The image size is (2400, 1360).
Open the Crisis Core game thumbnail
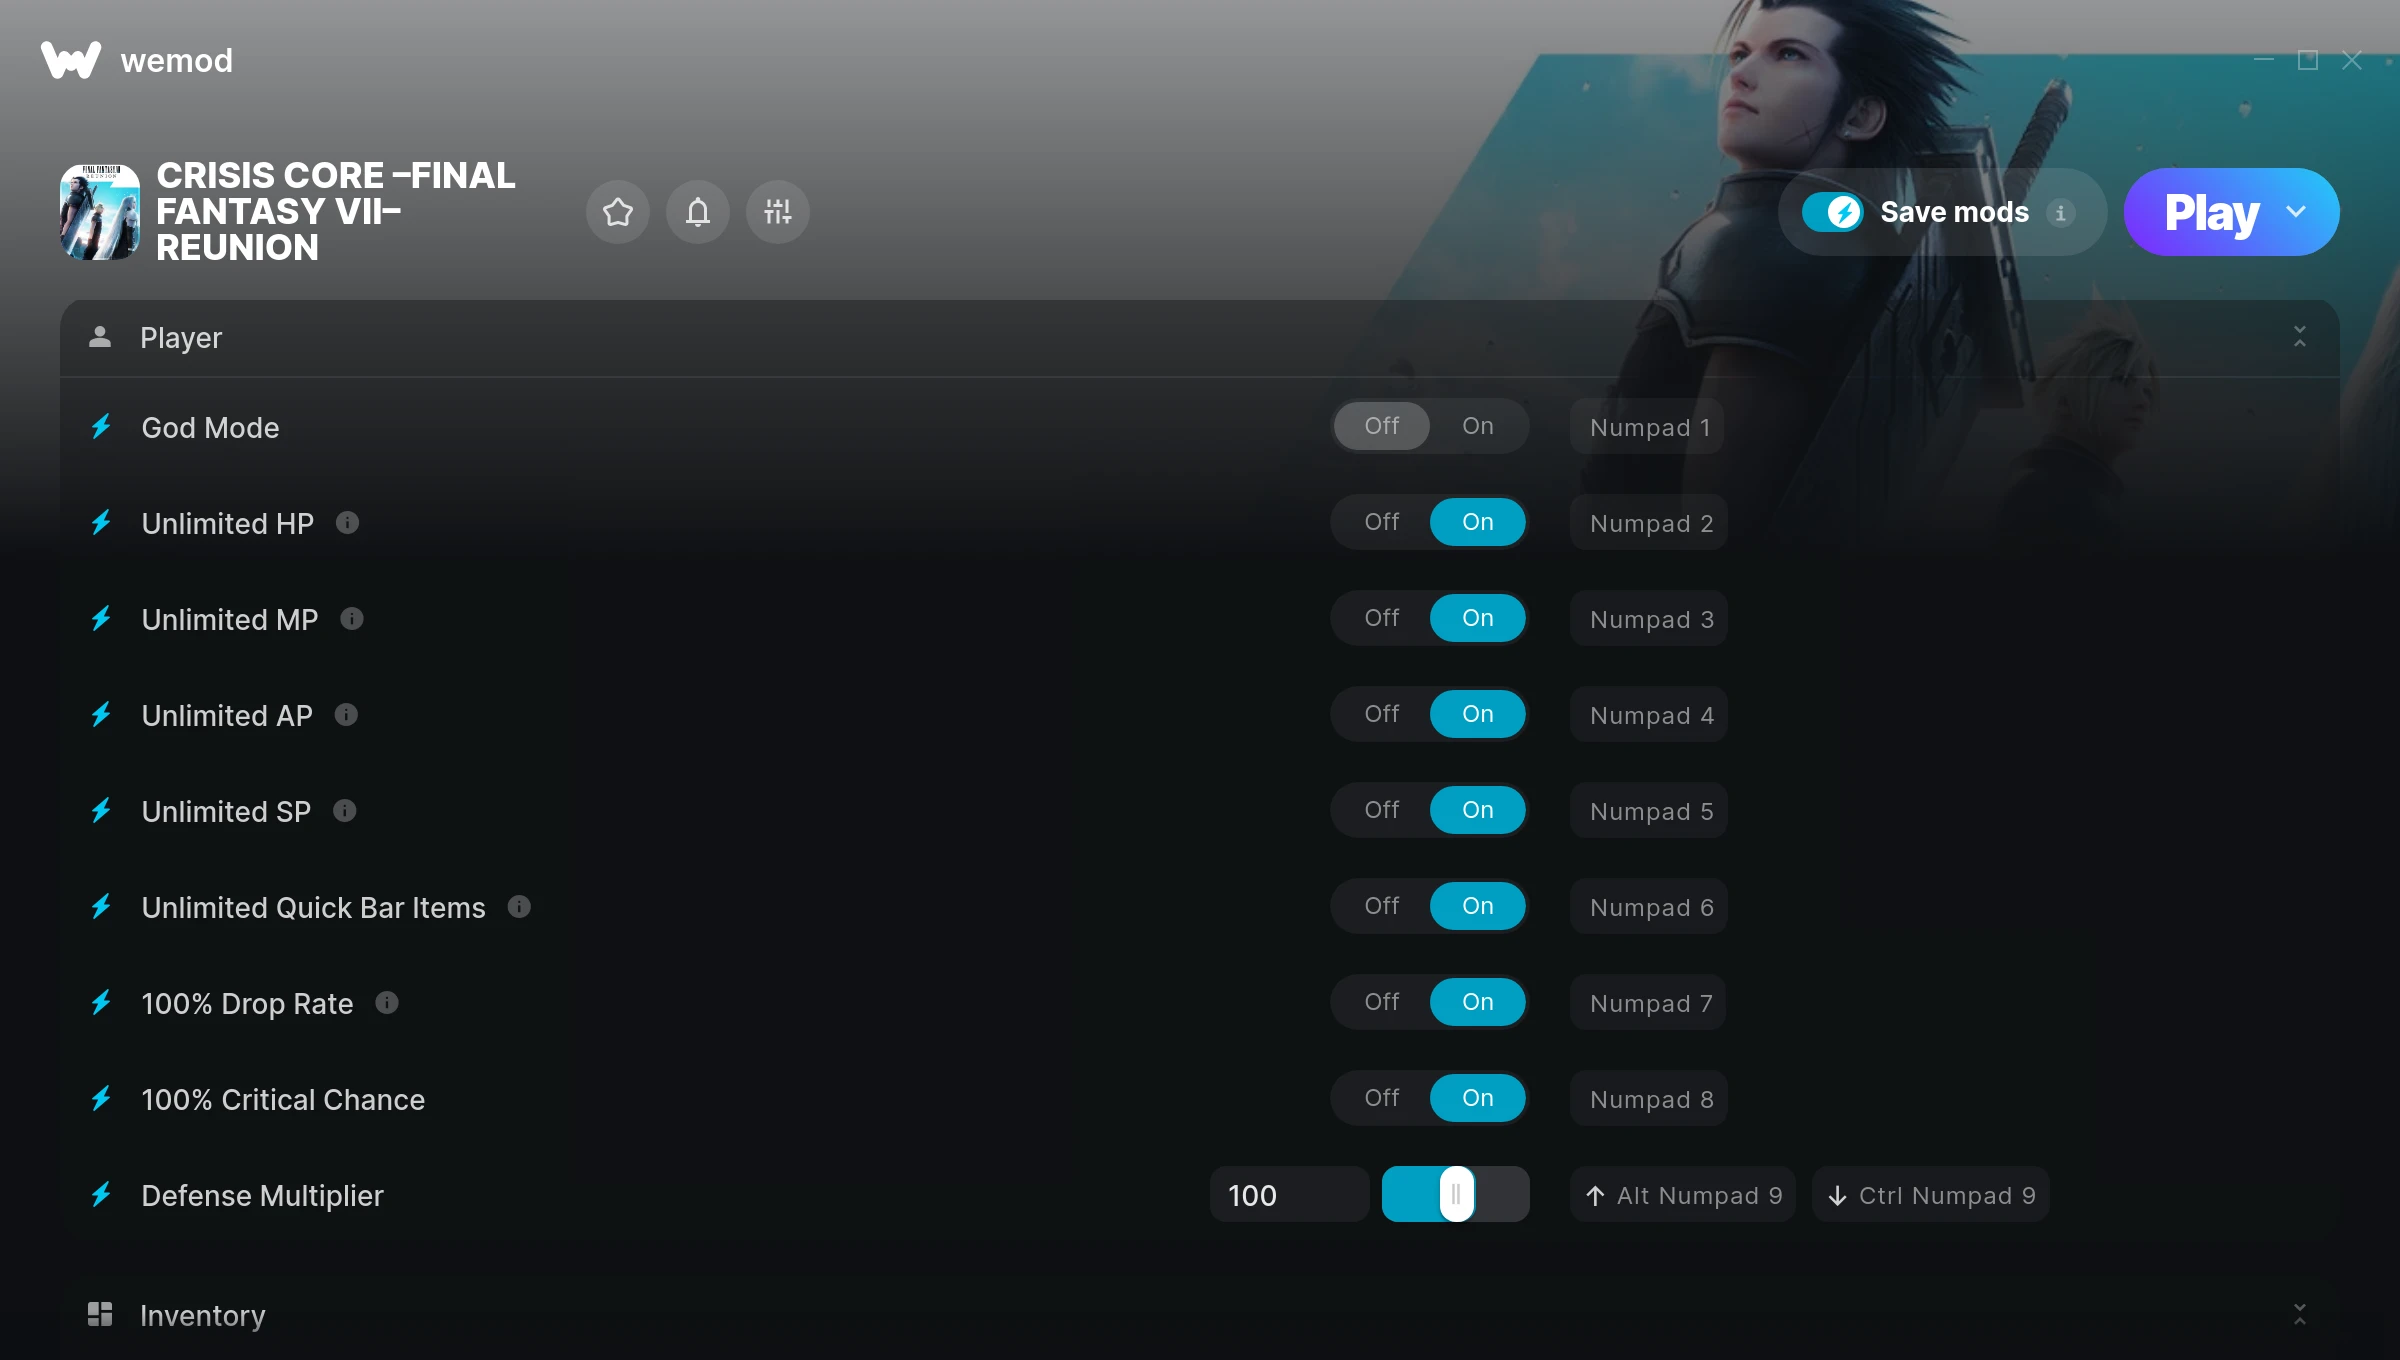pos(100,212)
